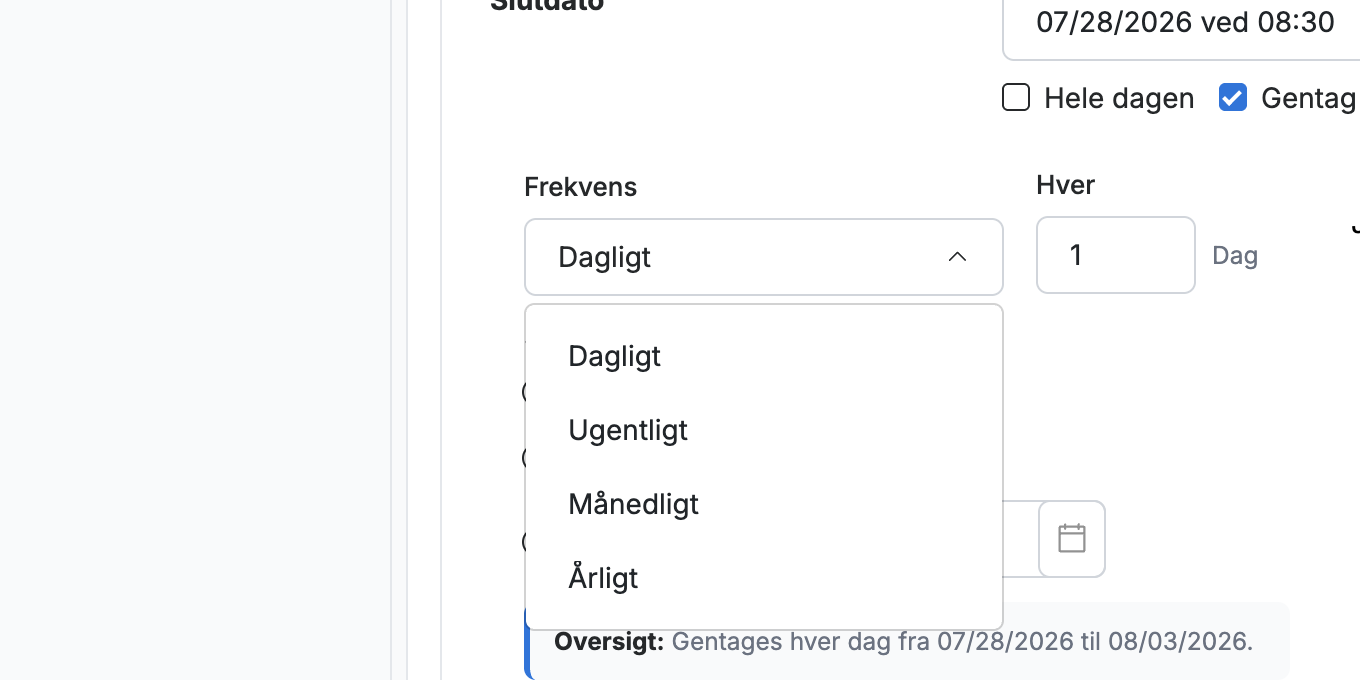
Task: Click the Dag unit text
Action: [1235, 256]
